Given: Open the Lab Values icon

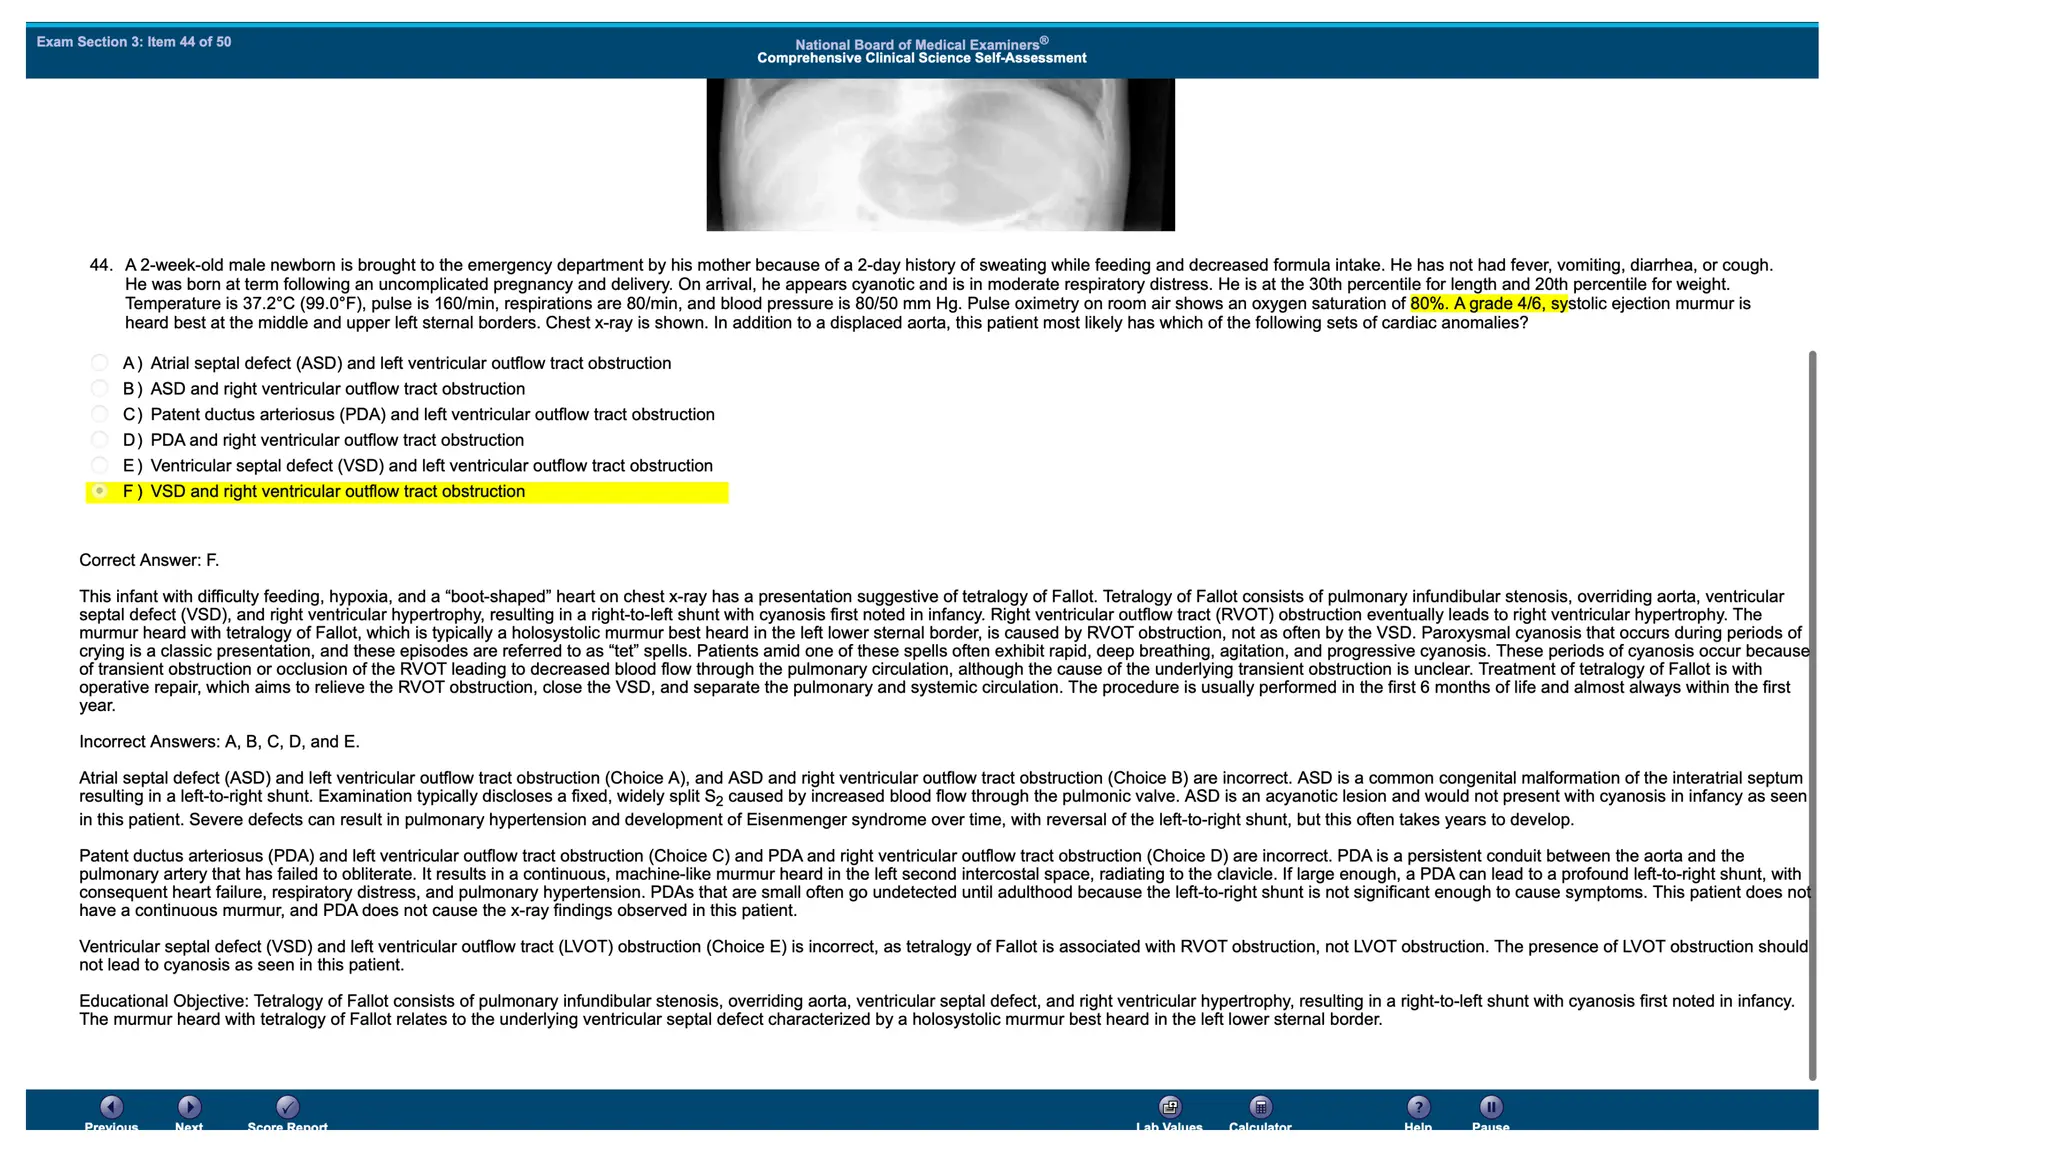Looking at the screenshot, I should click(1169, 1107).
